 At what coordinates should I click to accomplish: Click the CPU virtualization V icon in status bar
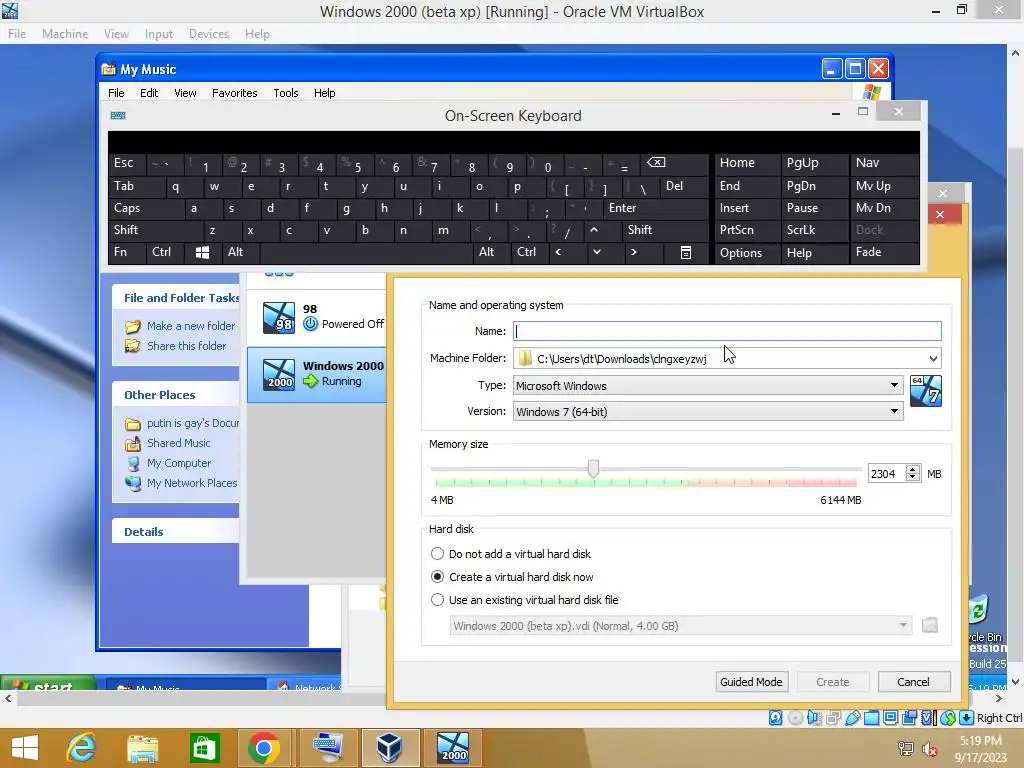pos(928,718)
